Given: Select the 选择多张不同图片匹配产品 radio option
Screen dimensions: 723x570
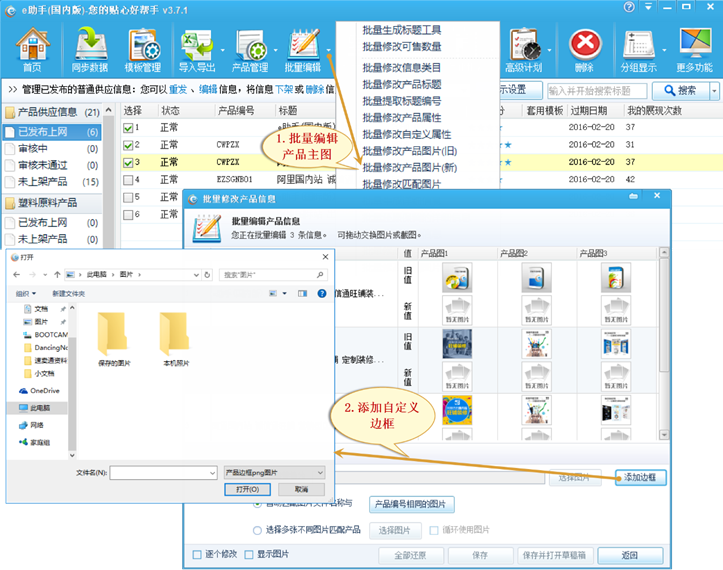Looking at the screenshot, I should tap(257, 530).
